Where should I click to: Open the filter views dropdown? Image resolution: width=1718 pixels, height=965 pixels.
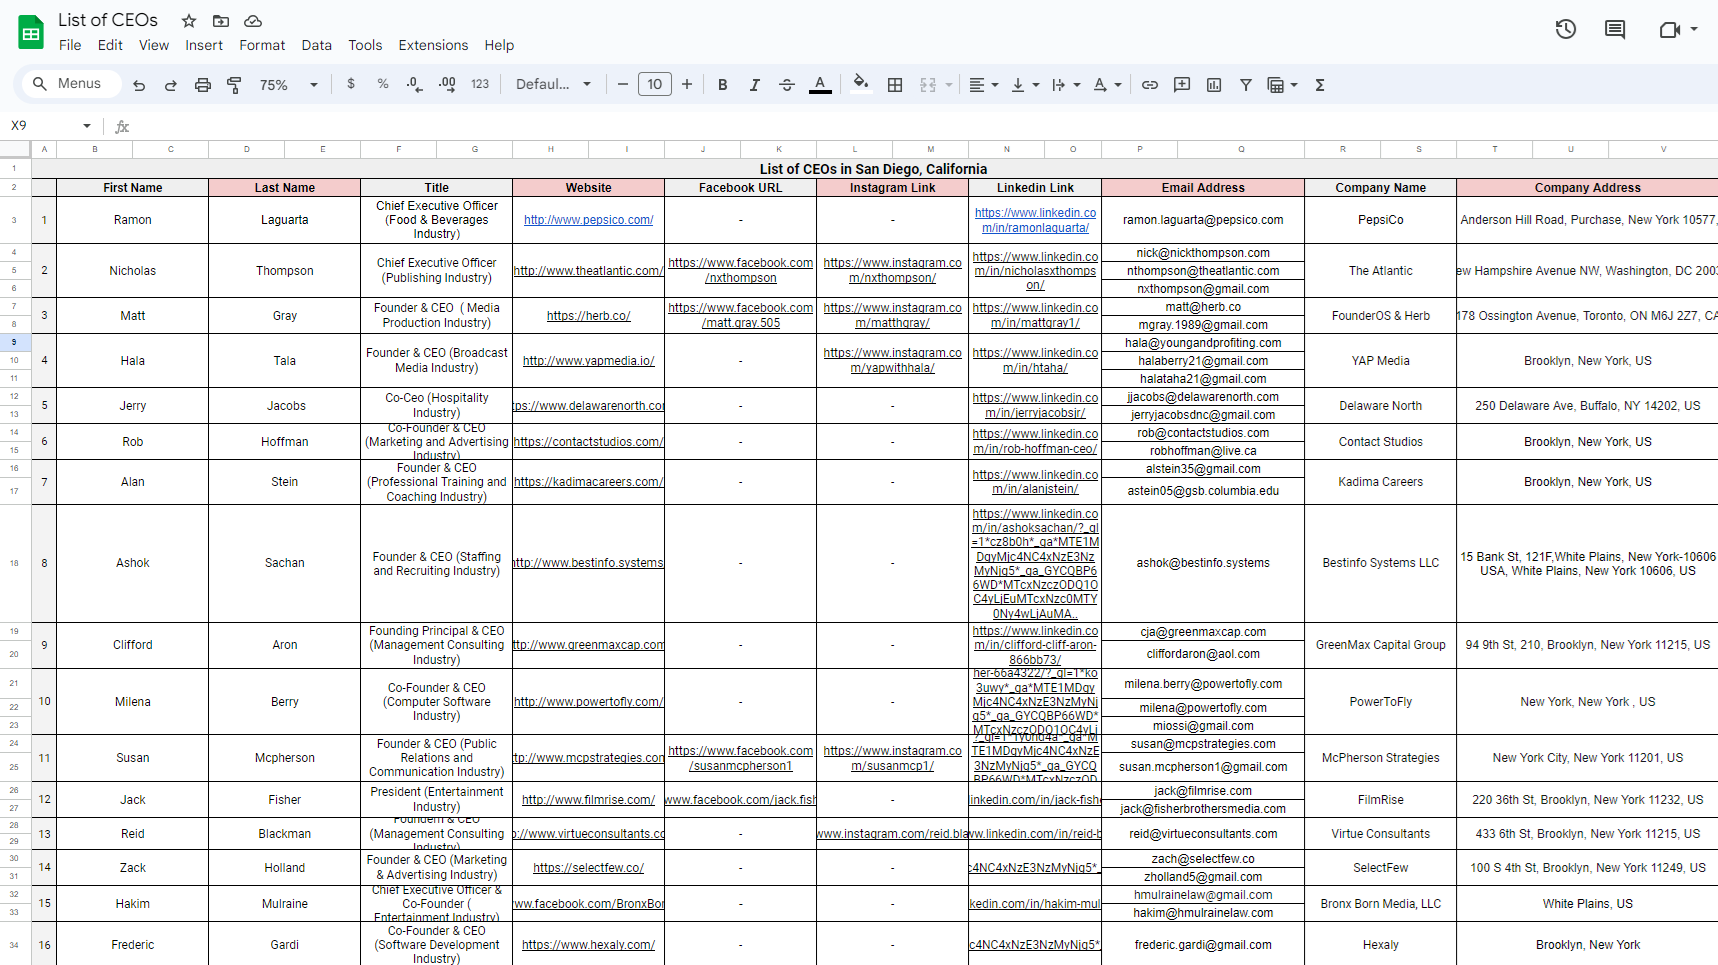pyautogui.click(x=1282, y=85)
